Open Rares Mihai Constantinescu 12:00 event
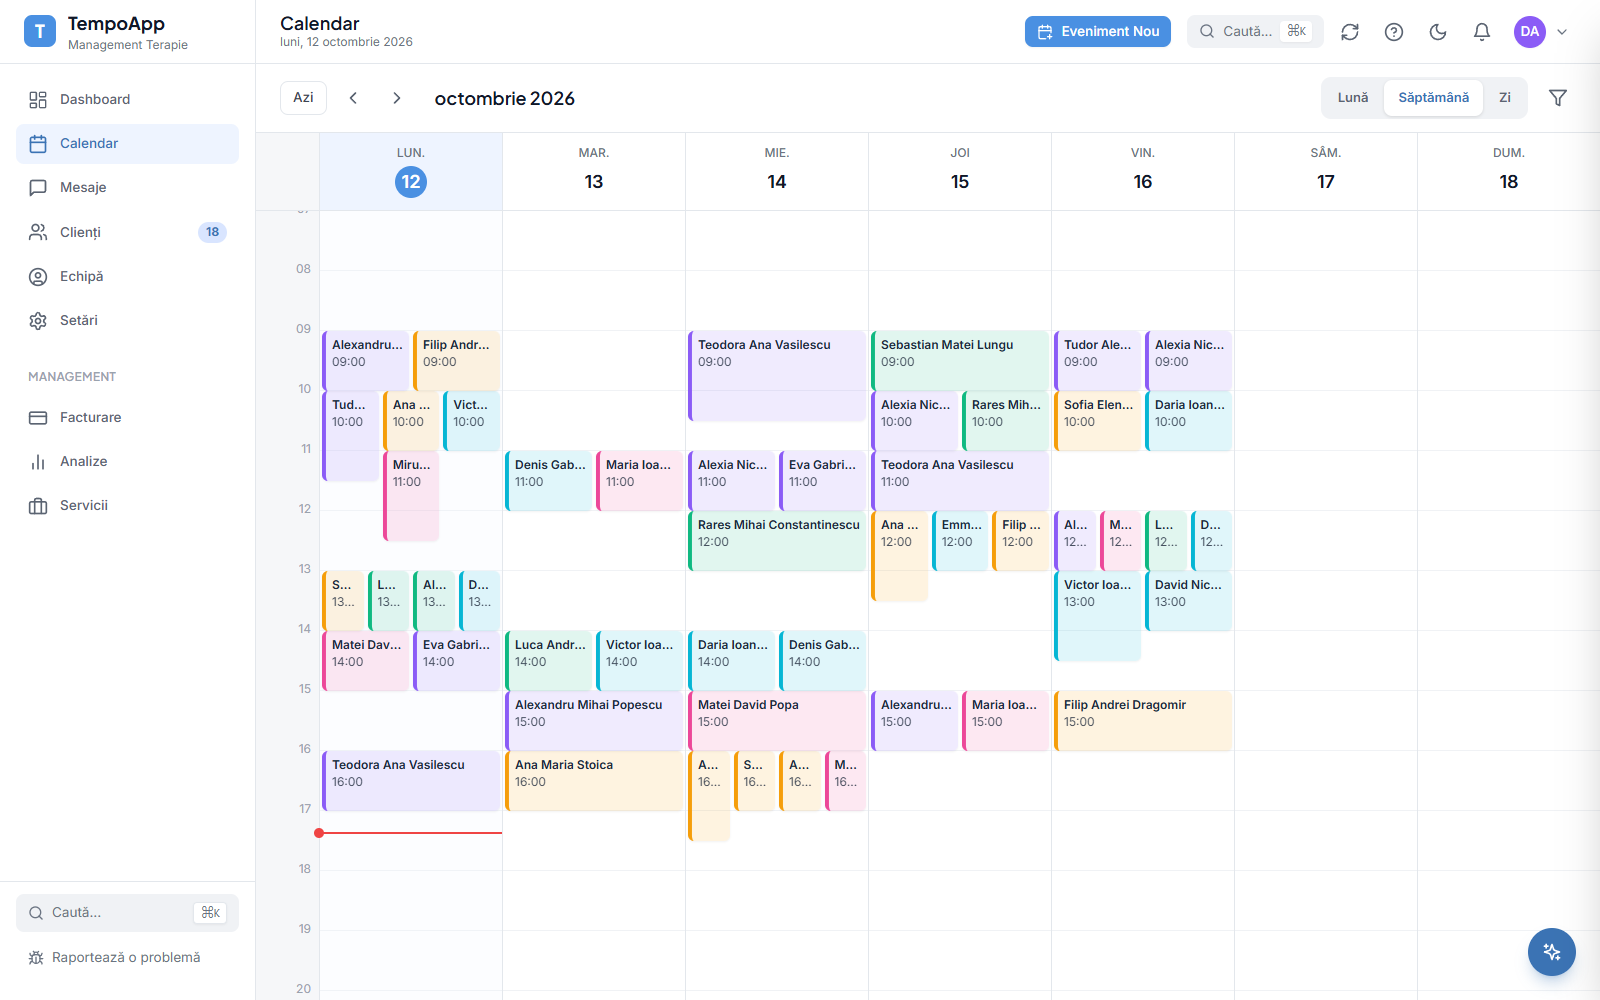1600x1000 pixels. (x=777, y=541)
